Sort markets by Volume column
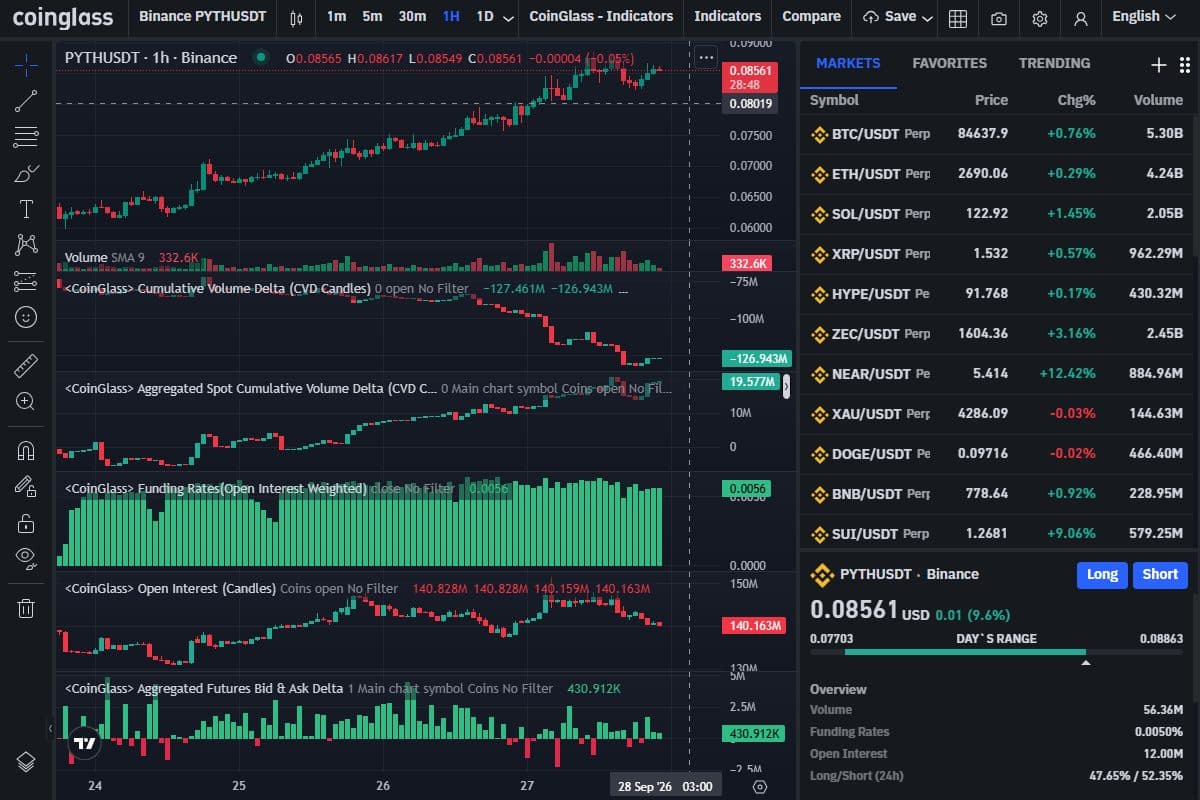Screen dimensions: 1200x800 [x=1158, y=100]
